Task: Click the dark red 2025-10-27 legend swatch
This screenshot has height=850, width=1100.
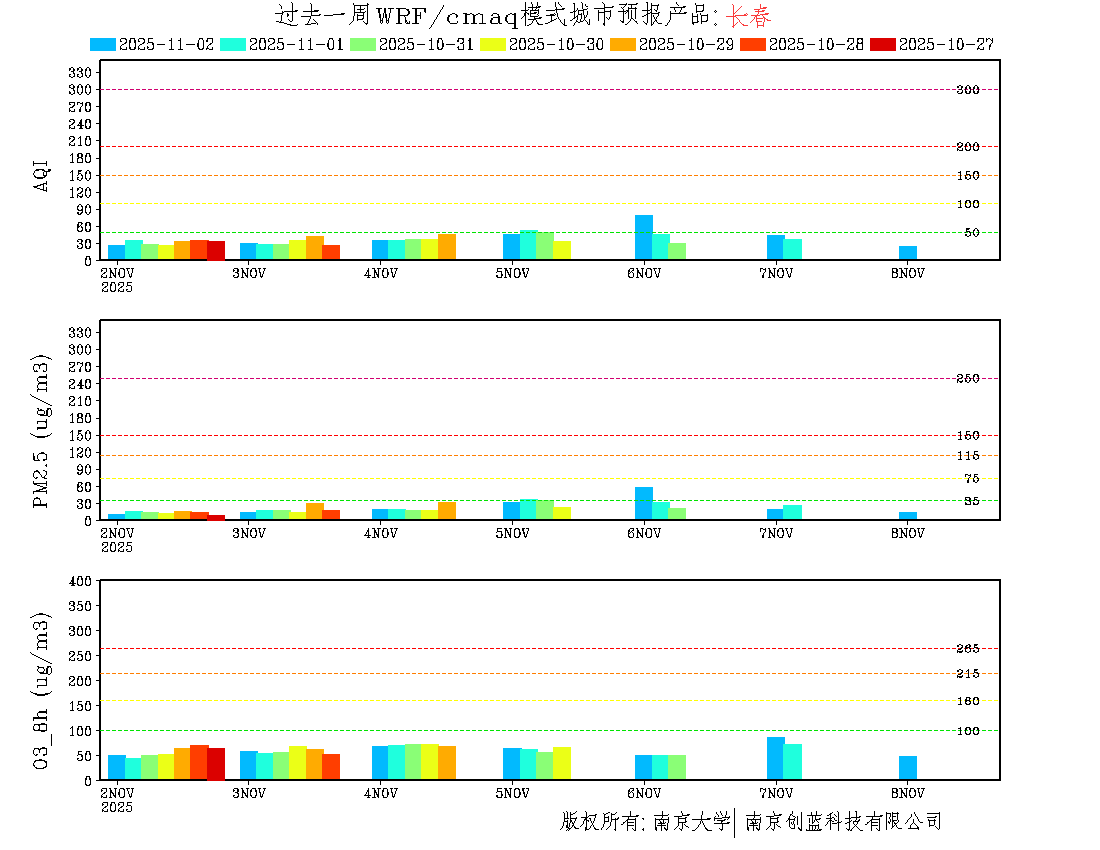Action: point(883,44)
